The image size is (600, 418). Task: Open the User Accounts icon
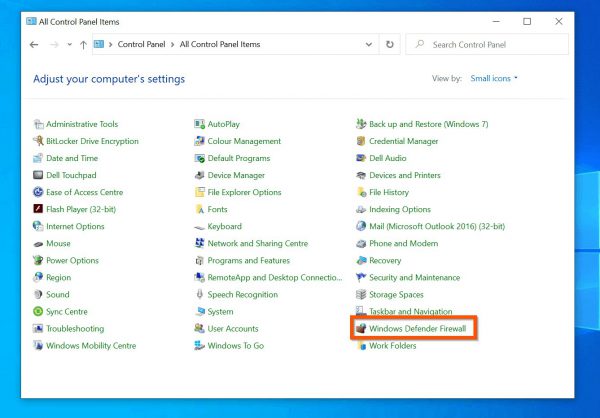[200, 329]
